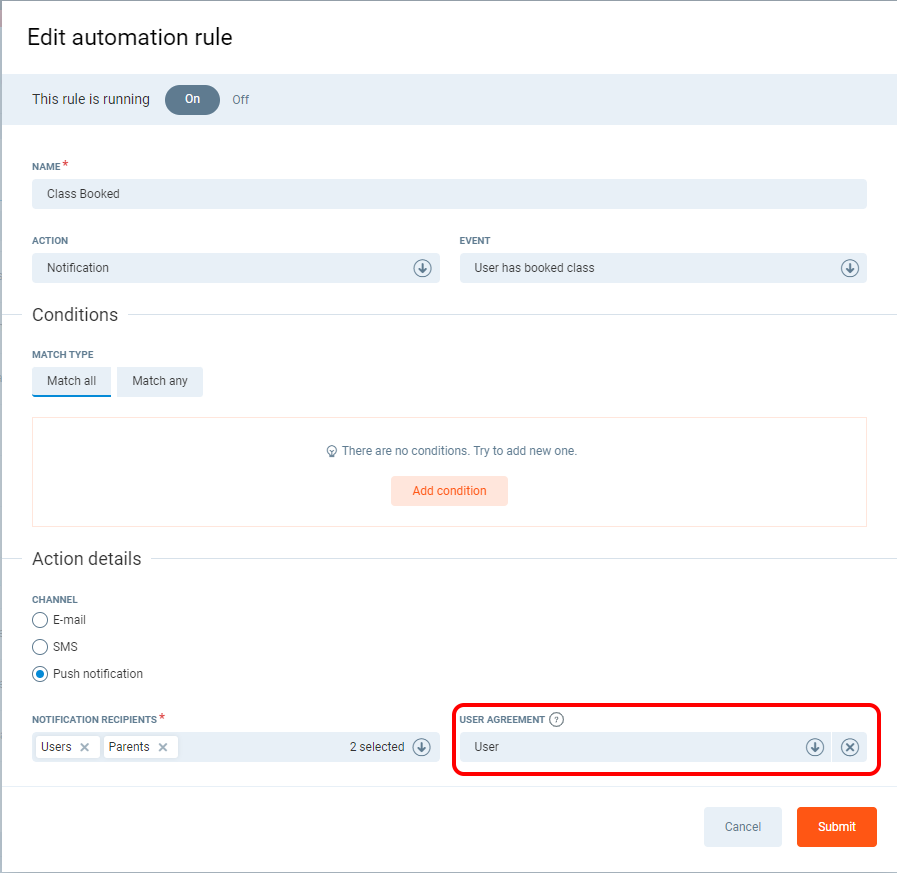Screen dimensions: 897x873
Task: Clear the User Agreement selection
Action: pyautogui.click(x=850, y=747)
